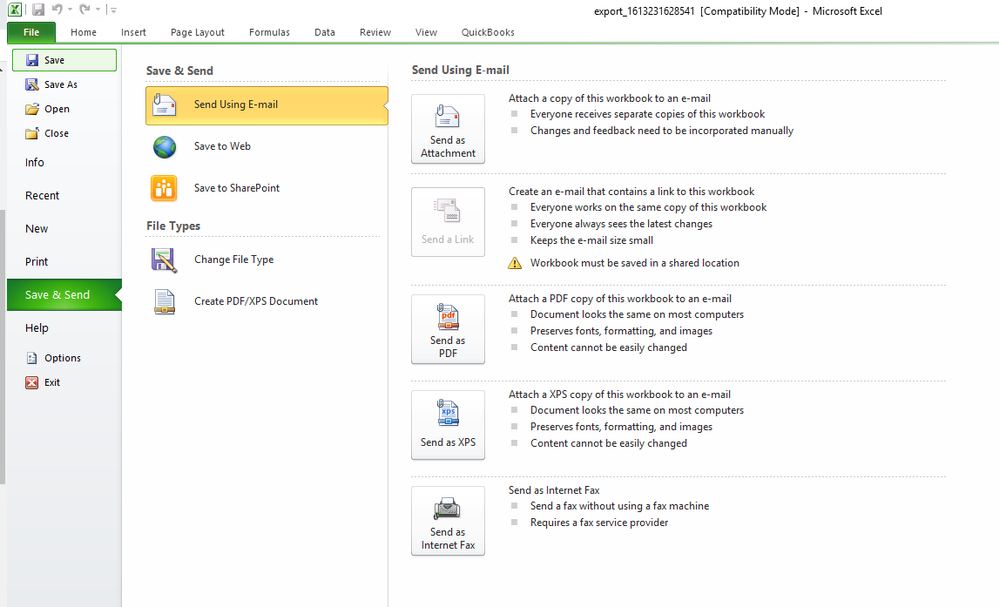Click 'Attach a PDF copy of this workbook' text
Screen dimensions: 999x607
[x=620, y=299]
